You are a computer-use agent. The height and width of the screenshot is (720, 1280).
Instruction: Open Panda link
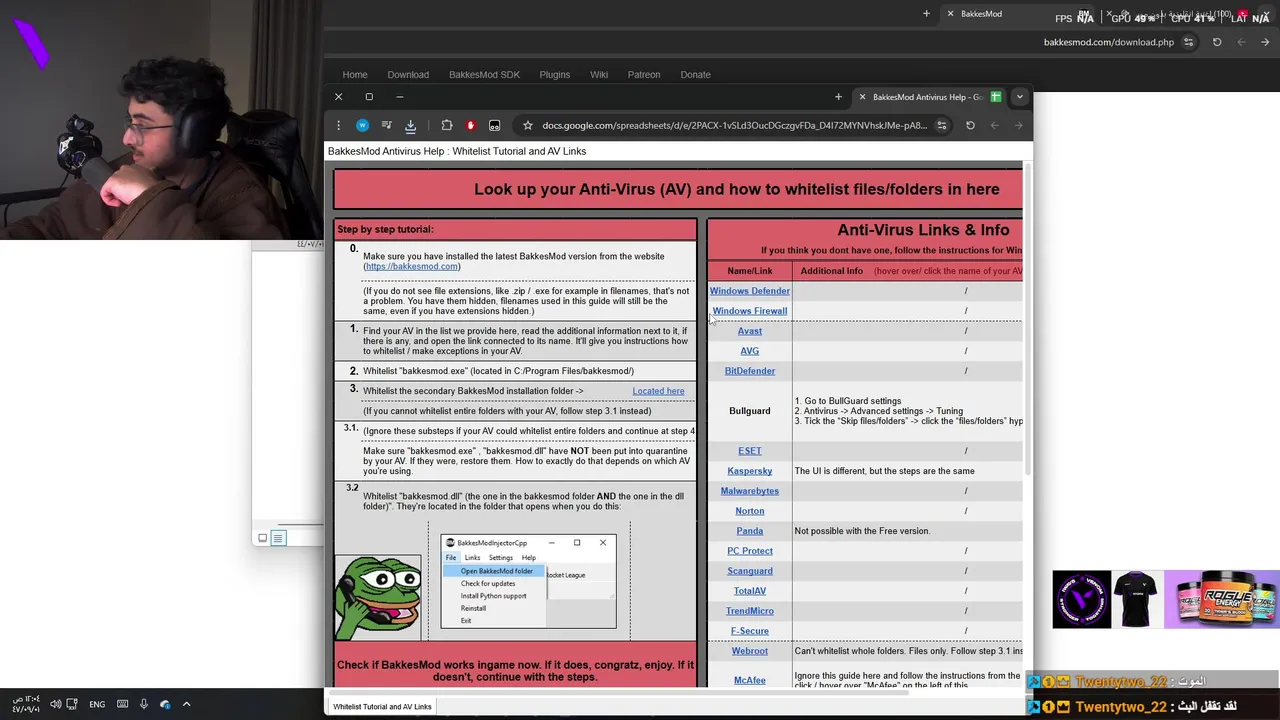tap(749, 531)
